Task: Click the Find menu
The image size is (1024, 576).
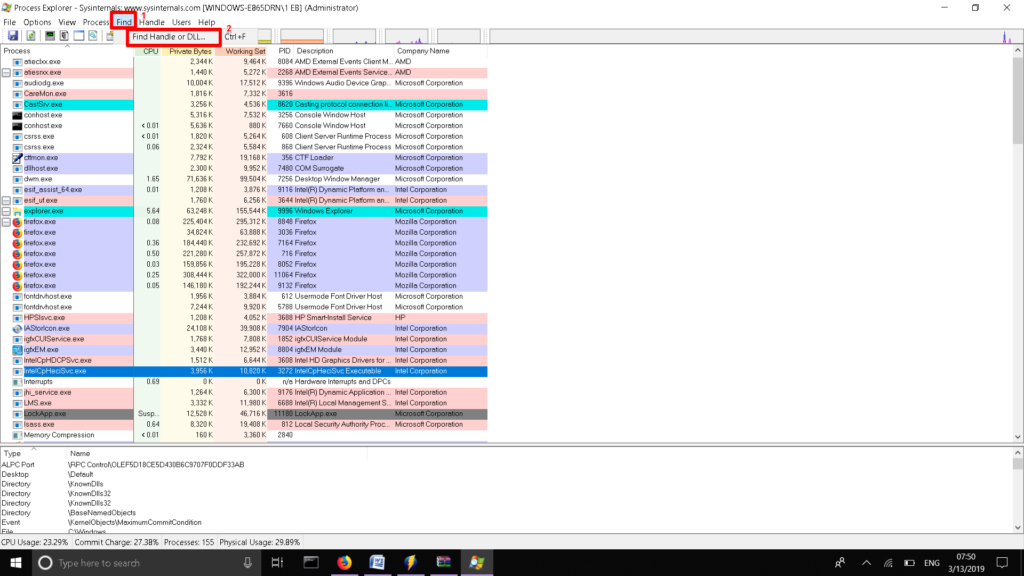Action: [123, 22]
